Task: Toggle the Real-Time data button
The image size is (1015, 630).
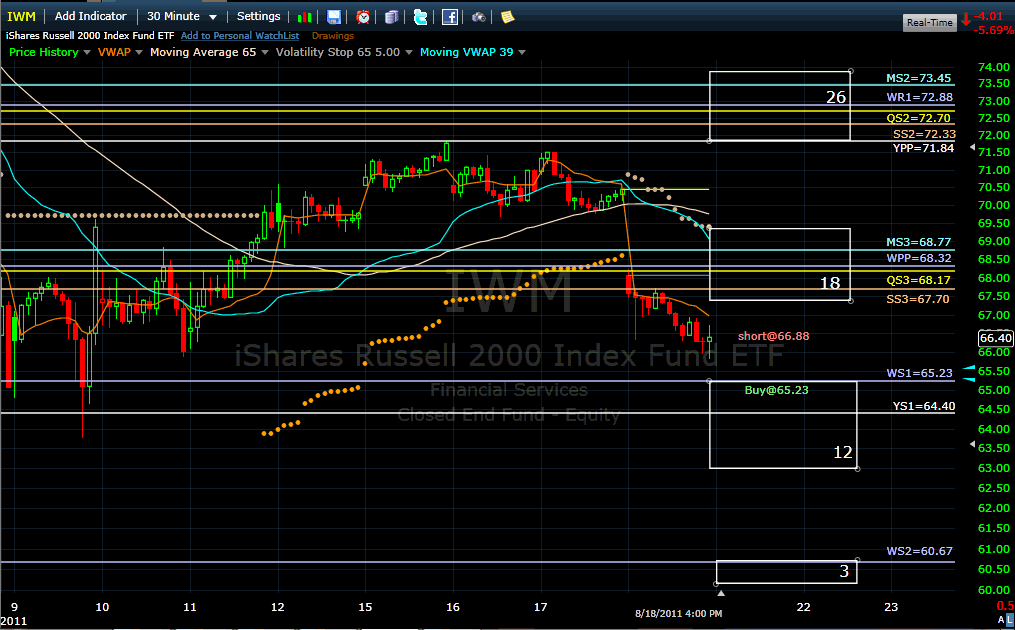Action: click(928, 22)
